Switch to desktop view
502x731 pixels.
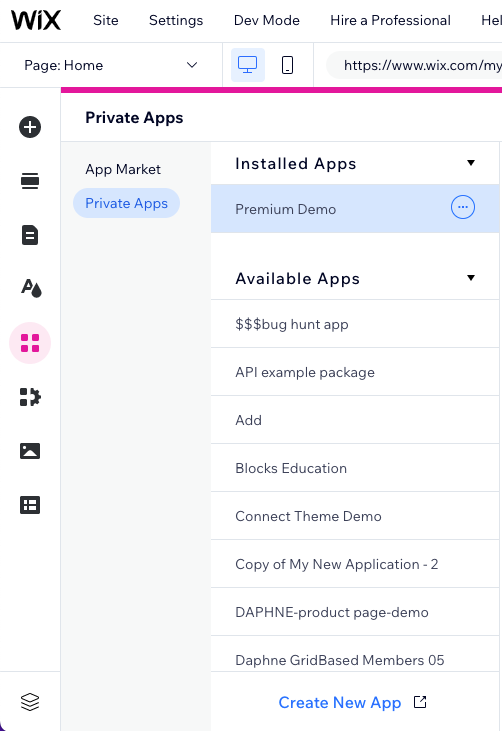tap(248, 65)
